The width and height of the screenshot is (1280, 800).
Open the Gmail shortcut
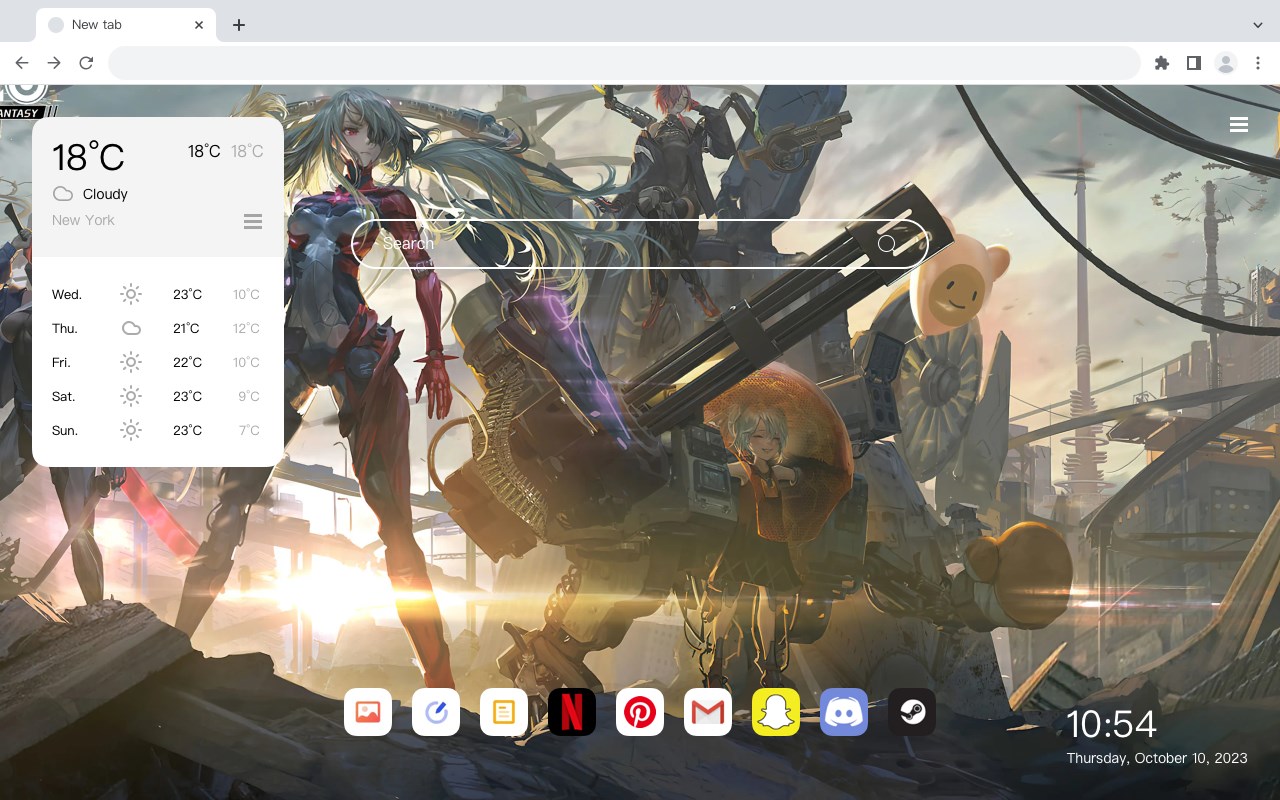tap(708, 712)
